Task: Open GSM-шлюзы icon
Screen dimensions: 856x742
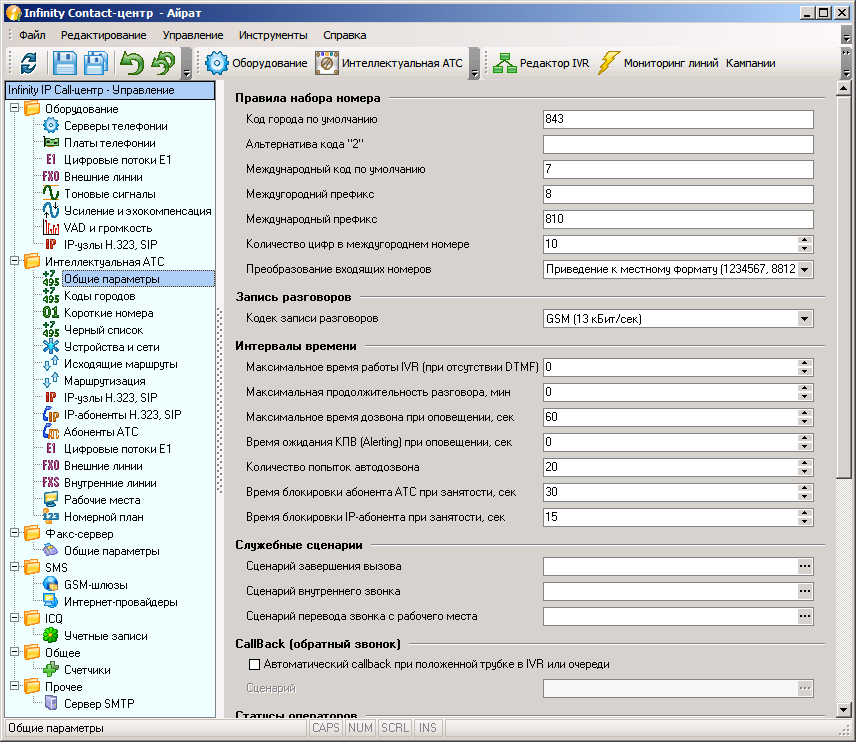Action: coord(51,584)
